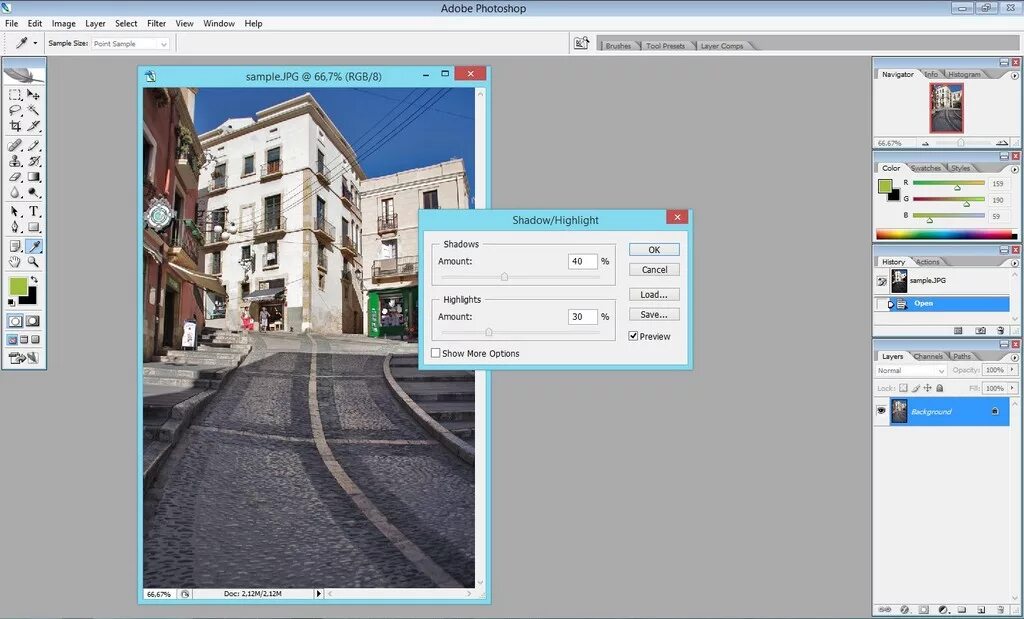Expand the Fill slider arrow
This screenshot has height=619, width=1024.
[x=1012, y=388]
